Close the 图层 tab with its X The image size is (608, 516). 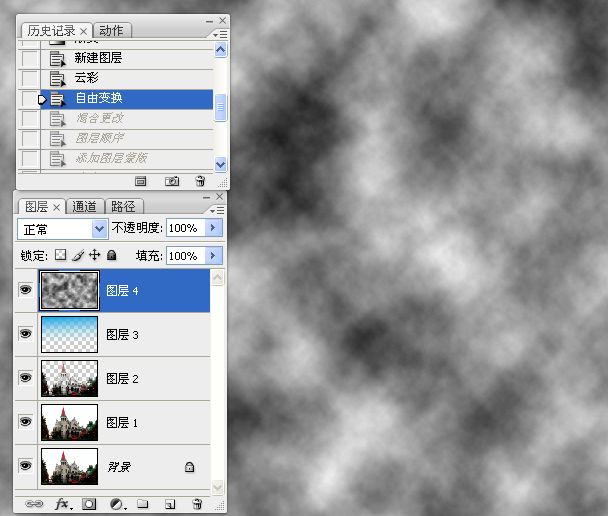click(57, 207)
